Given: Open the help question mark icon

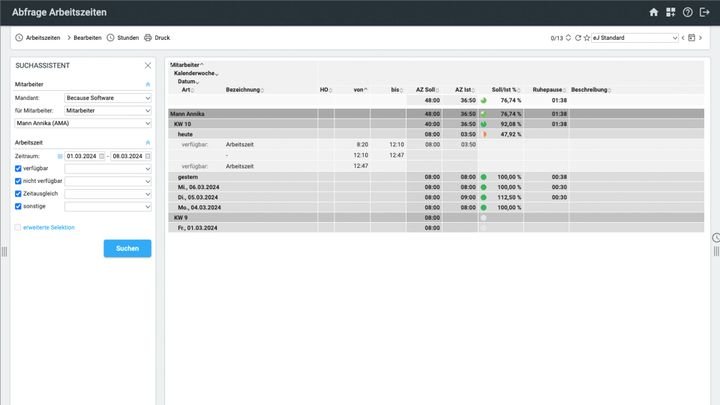Looking at the screenshot, I should pos(688,12).
